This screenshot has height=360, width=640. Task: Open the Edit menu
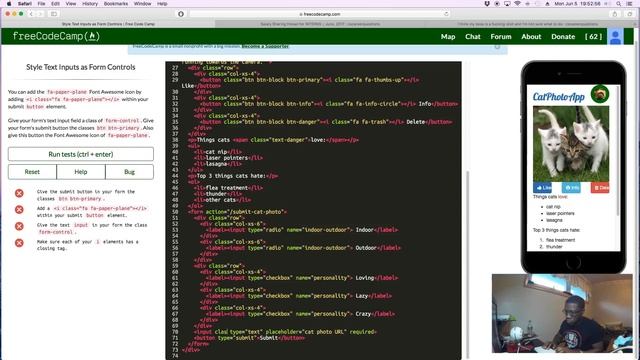pos(56,3)
